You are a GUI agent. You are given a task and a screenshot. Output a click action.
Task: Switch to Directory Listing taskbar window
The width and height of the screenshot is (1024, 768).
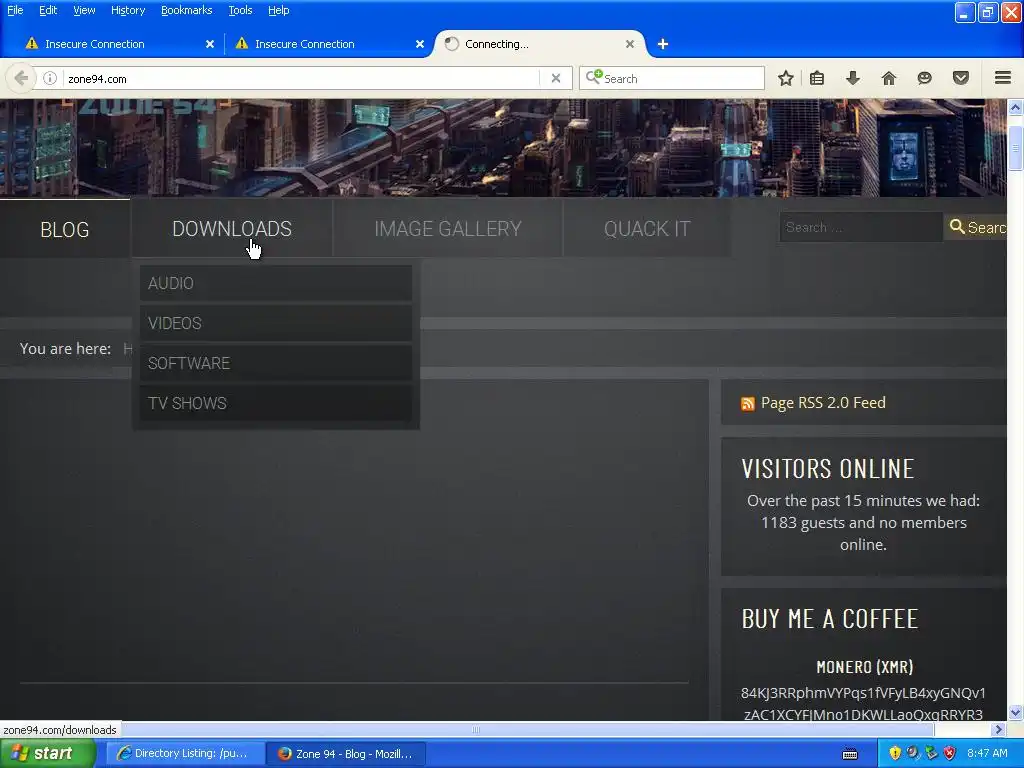coord(185,754)
